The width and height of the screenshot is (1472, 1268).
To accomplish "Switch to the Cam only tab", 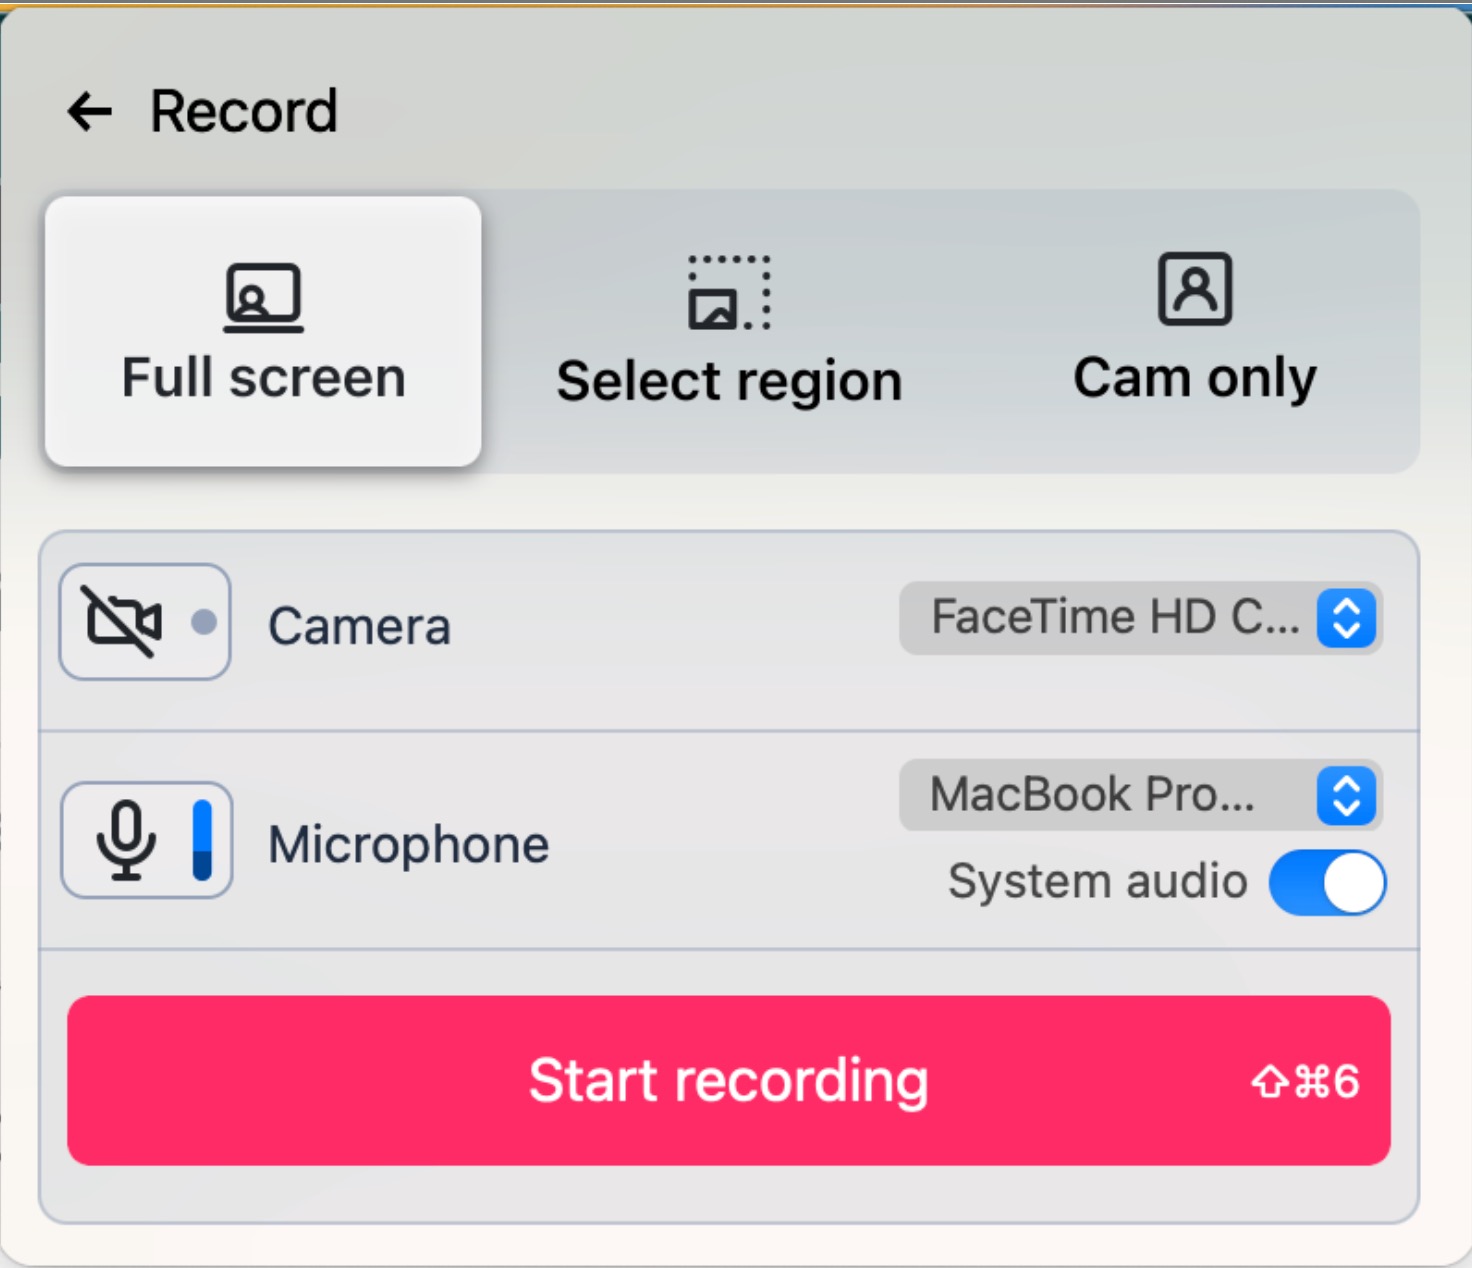I will [1195, 331].
